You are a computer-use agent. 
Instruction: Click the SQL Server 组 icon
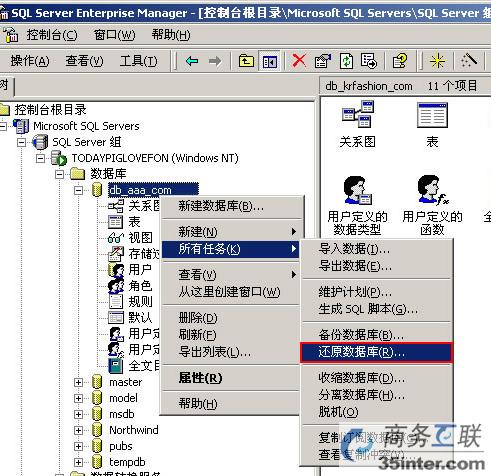(x=40, y=142)
